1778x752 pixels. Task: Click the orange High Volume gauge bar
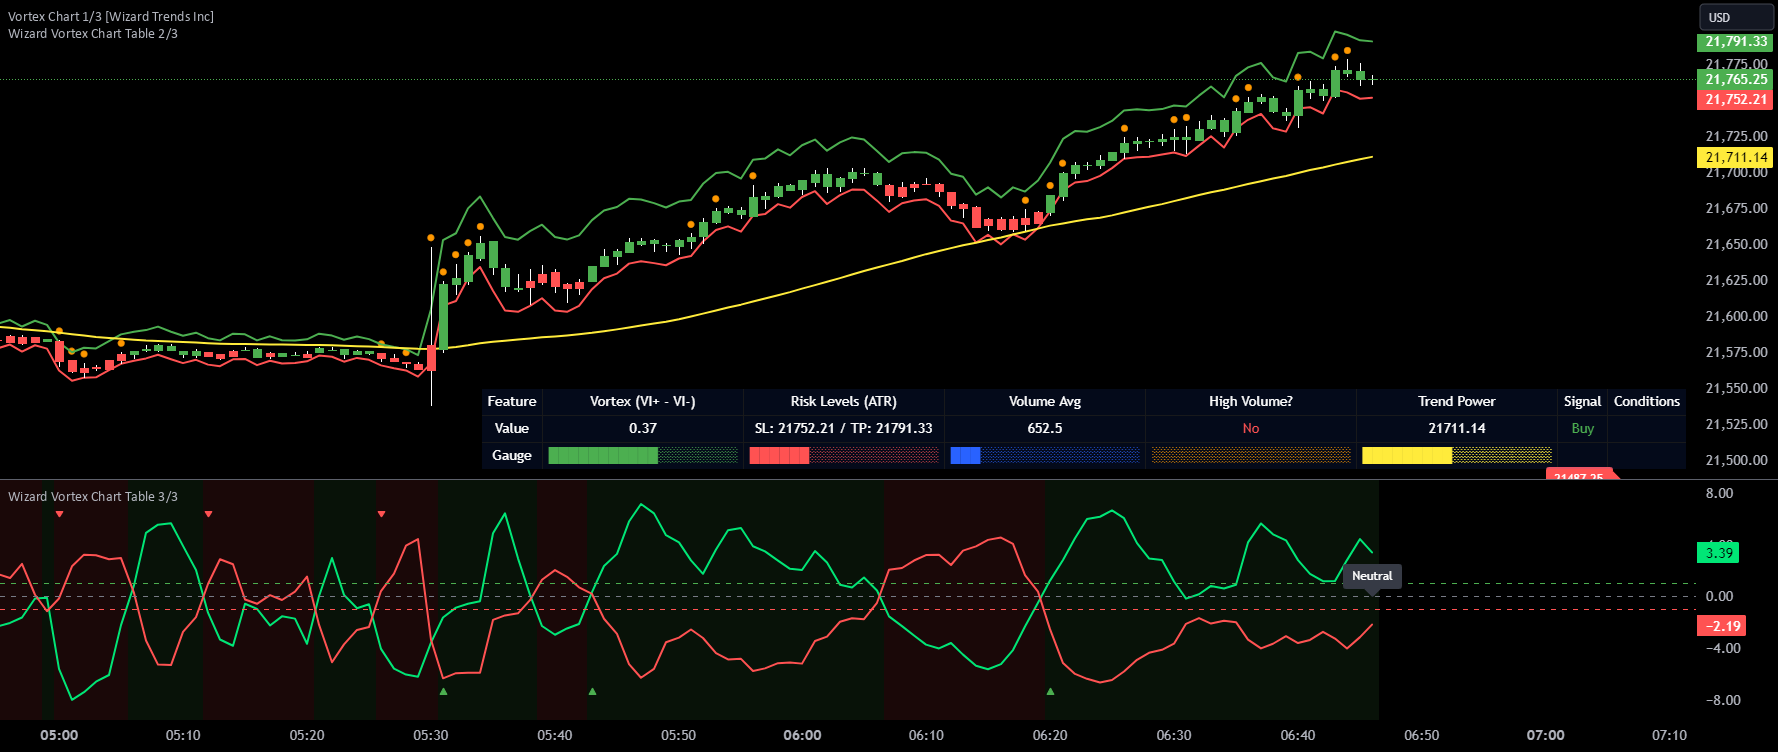(1251, 455)
